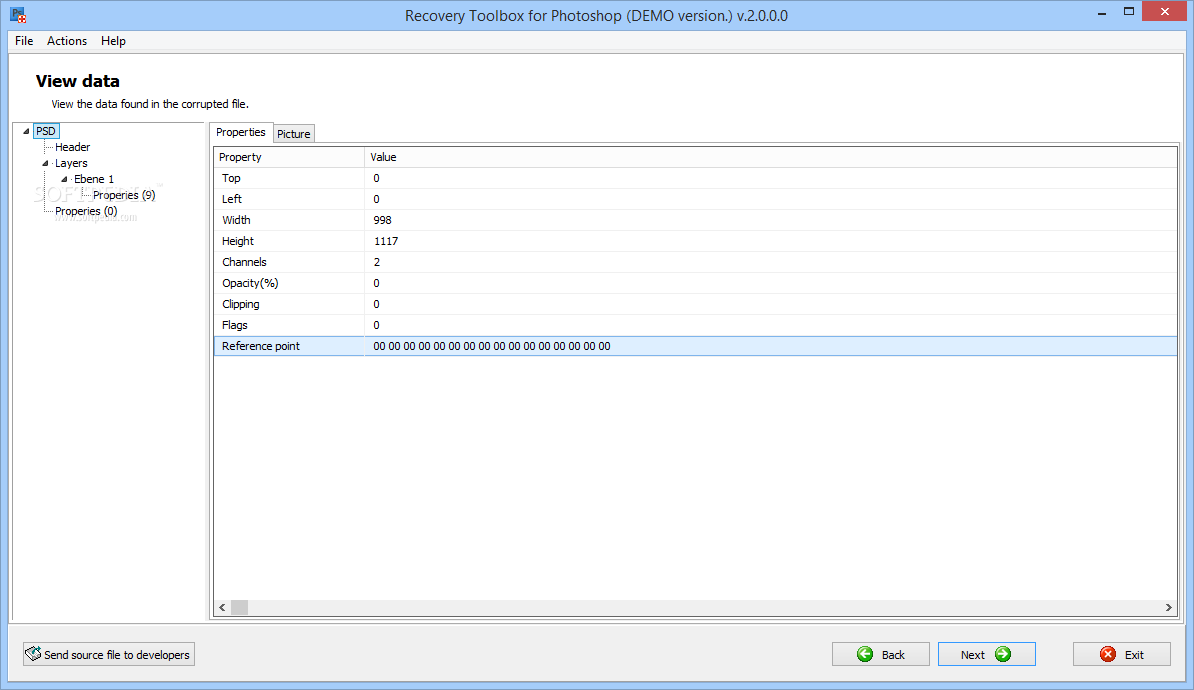Click the Exit button label
1194x690 pixels.
tap(1134, 655)
